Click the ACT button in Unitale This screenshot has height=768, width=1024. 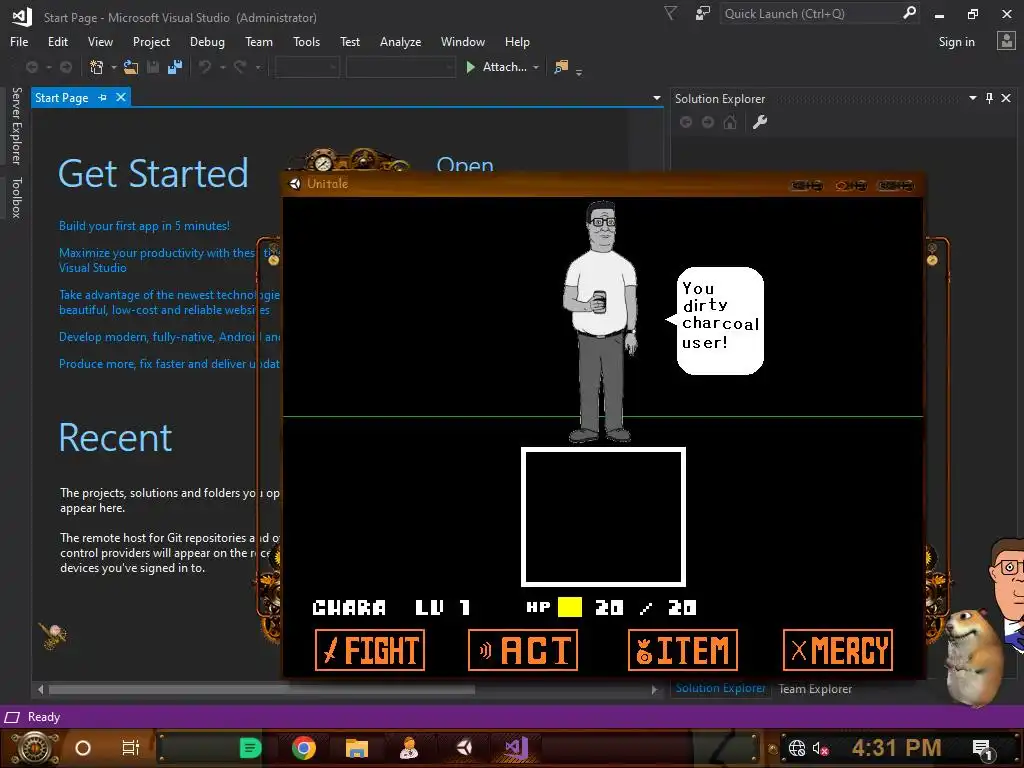(522, 650)
